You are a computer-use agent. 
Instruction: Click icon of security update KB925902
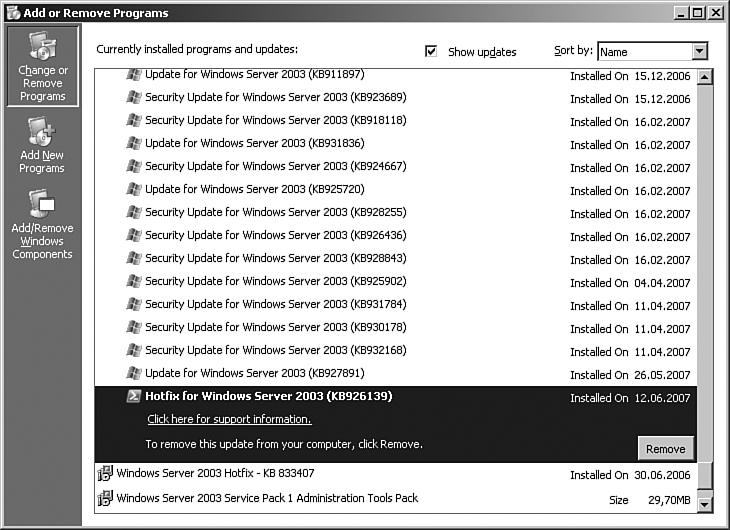[134, 281]
